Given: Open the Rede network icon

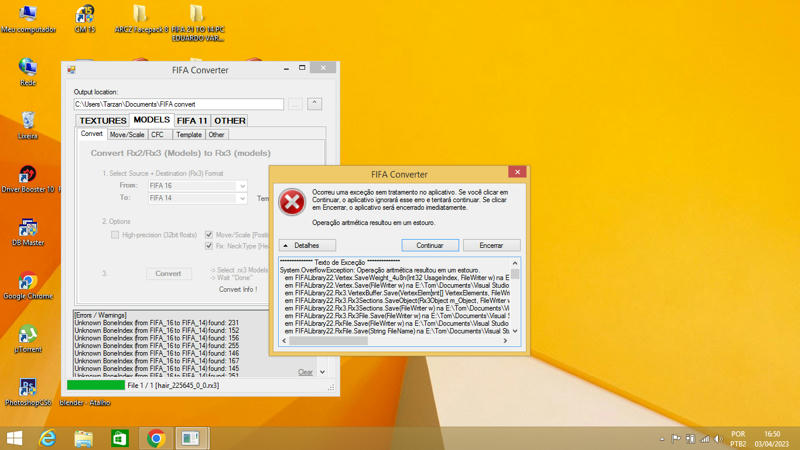Looking at the screenshot, I should tap(28, 72).
